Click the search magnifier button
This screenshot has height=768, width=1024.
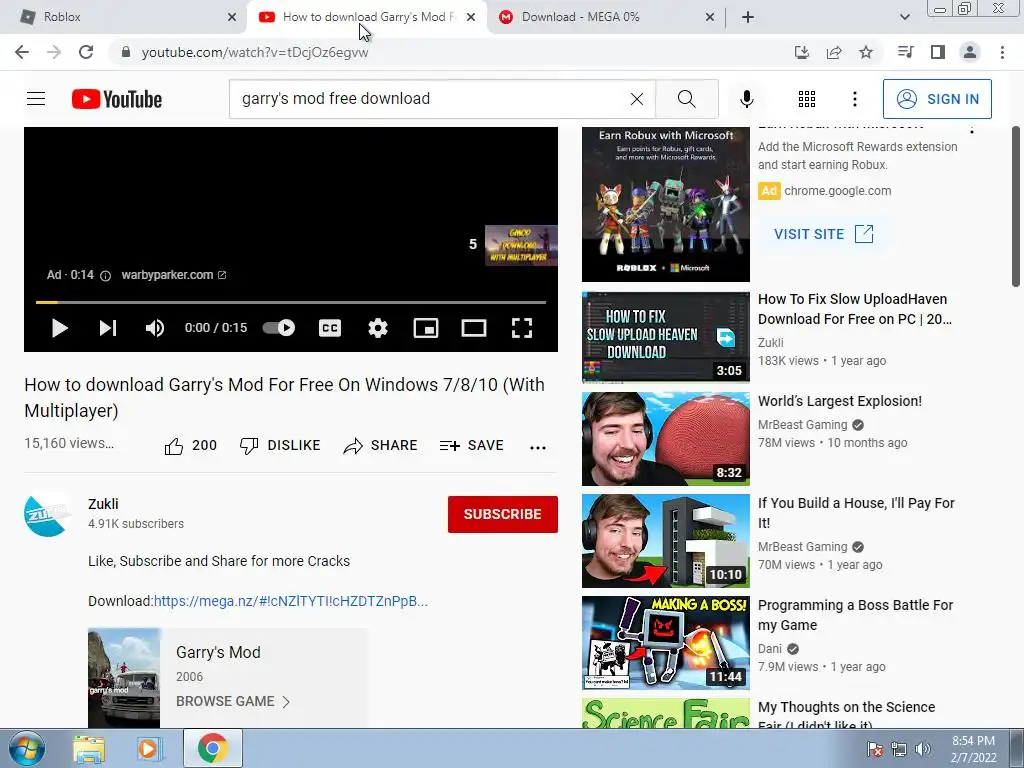tap(686, 99)
